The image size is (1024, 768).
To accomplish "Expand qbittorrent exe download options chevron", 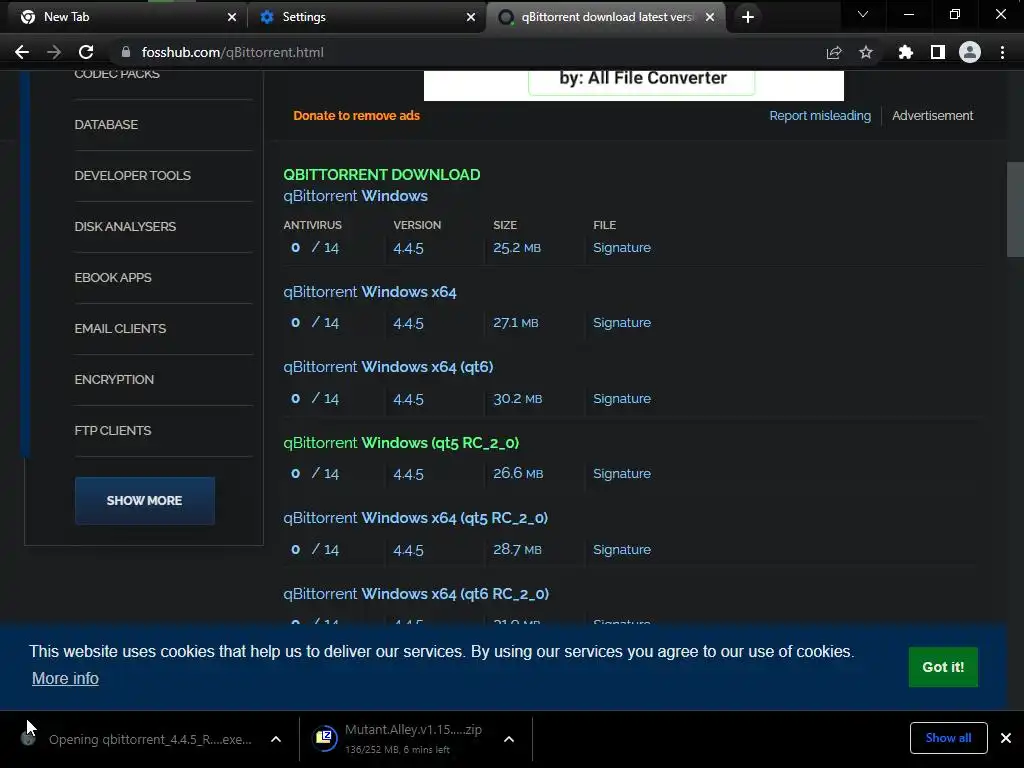I will (276, 739).
